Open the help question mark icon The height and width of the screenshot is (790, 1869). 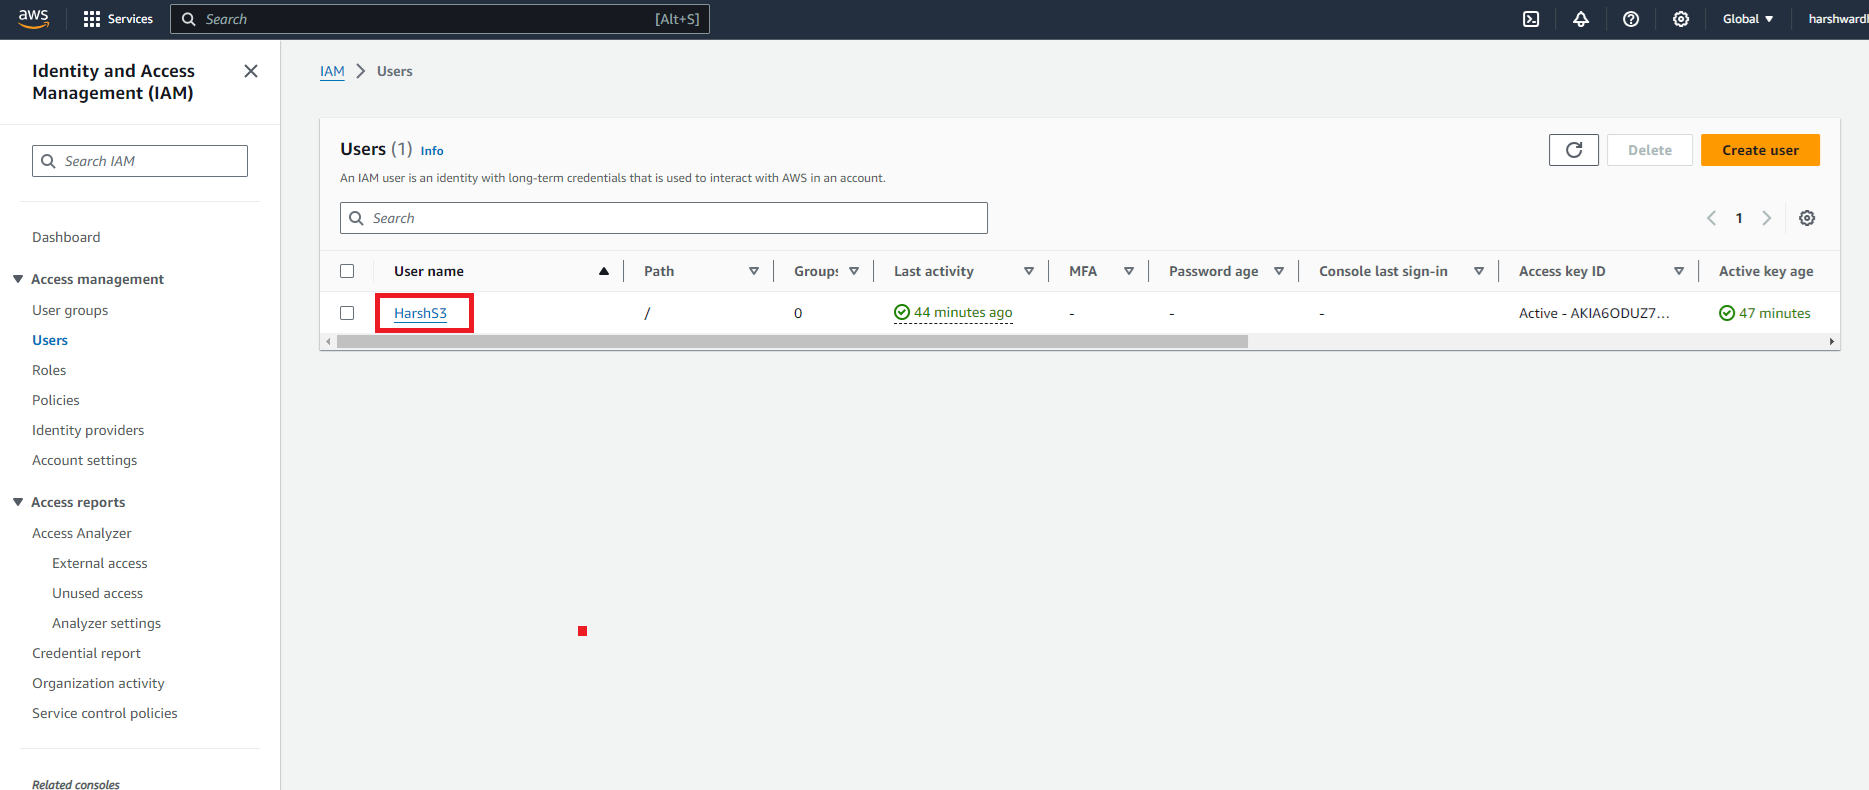tap(1631, 19)
